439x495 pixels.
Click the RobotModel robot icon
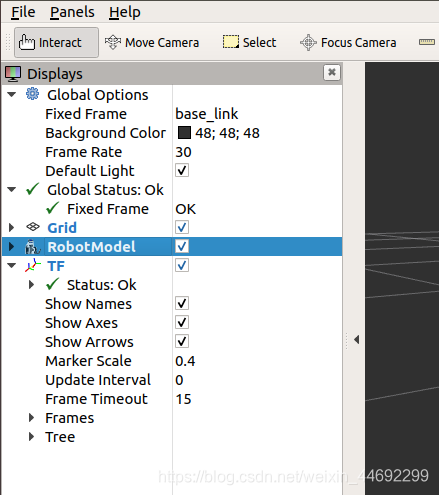(x=32, y=247)
